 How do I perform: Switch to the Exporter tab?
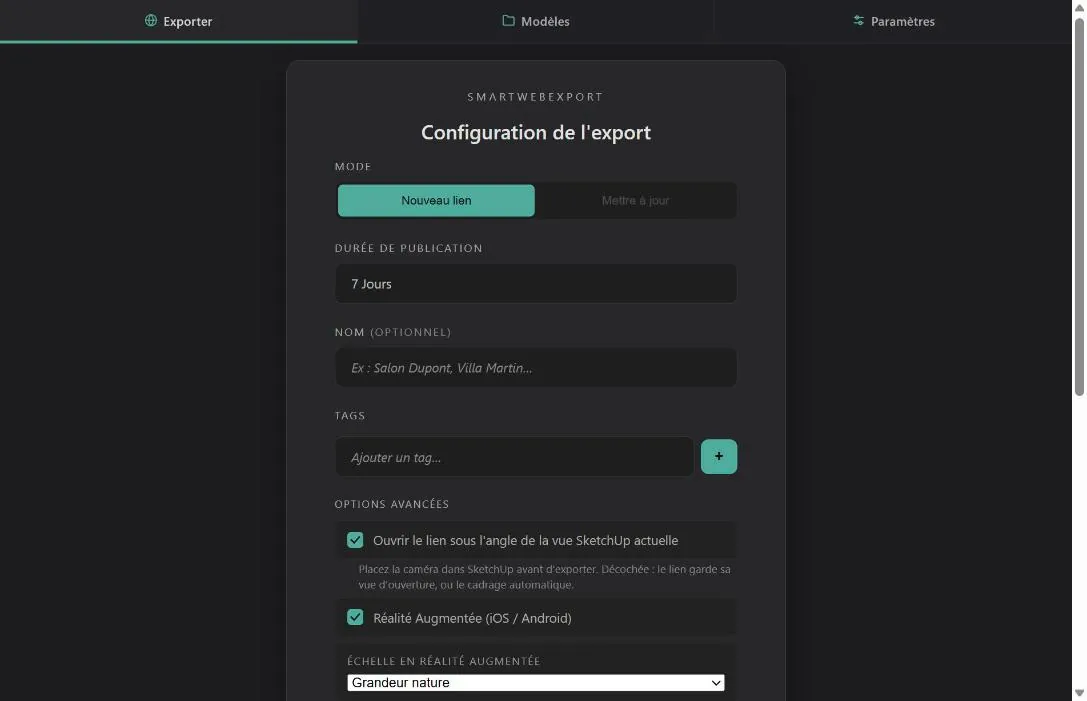click(179, 21)
